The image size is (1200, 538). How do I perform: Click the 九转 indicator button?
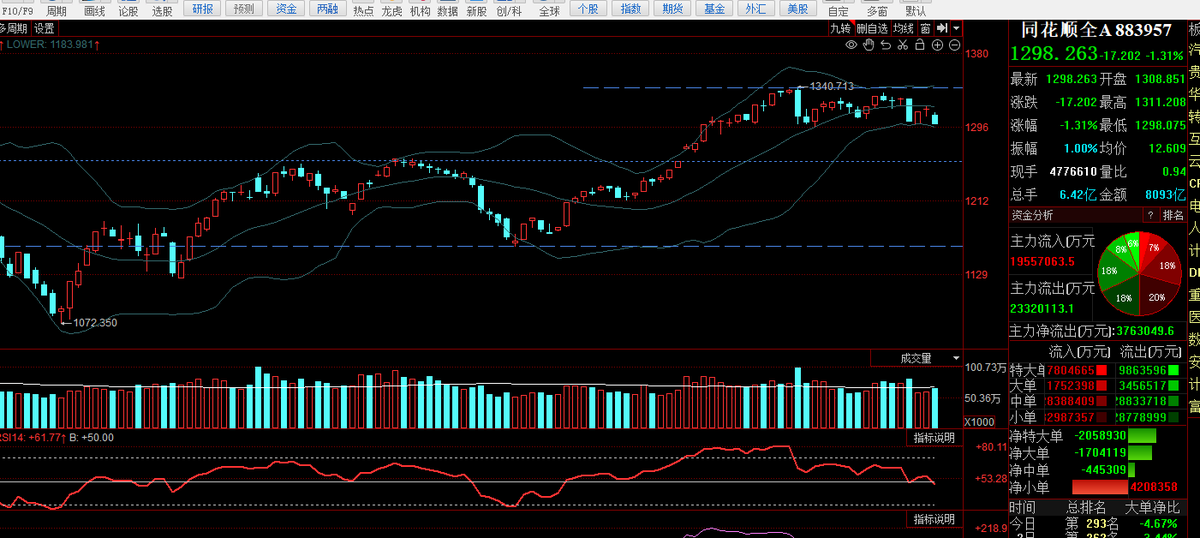840,29
